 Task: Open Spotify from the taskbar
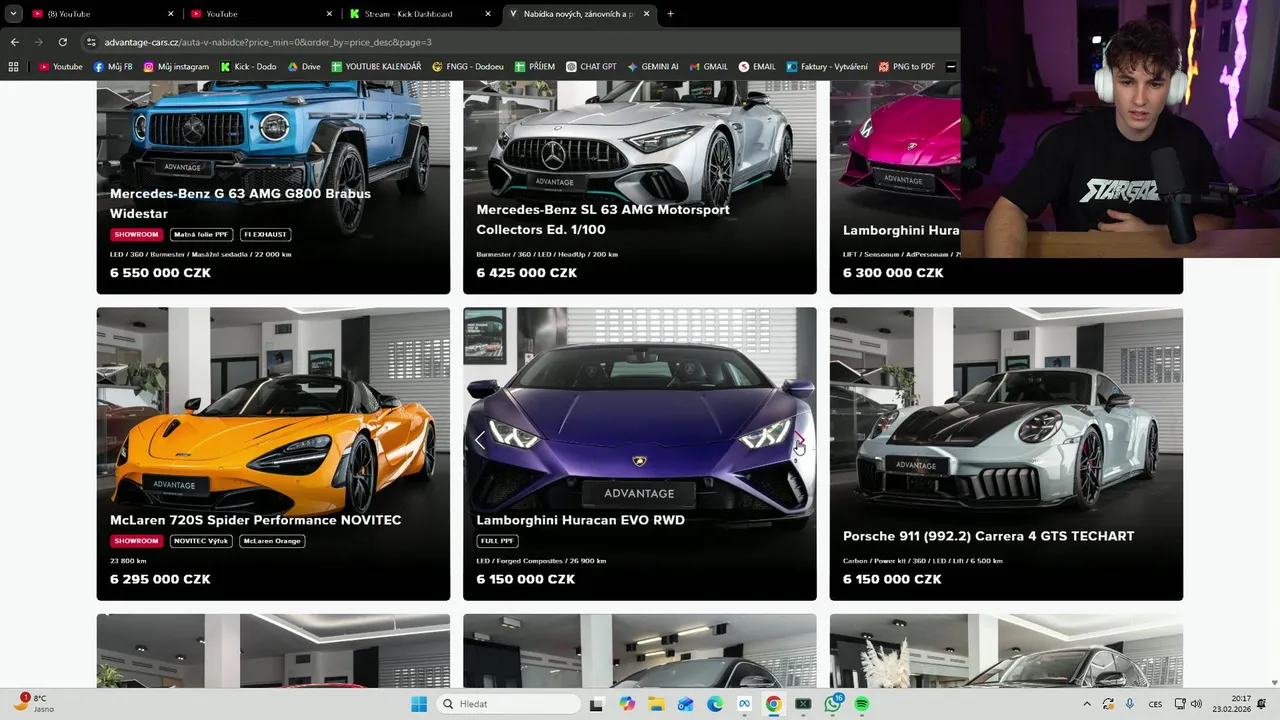tap(862, 704)
